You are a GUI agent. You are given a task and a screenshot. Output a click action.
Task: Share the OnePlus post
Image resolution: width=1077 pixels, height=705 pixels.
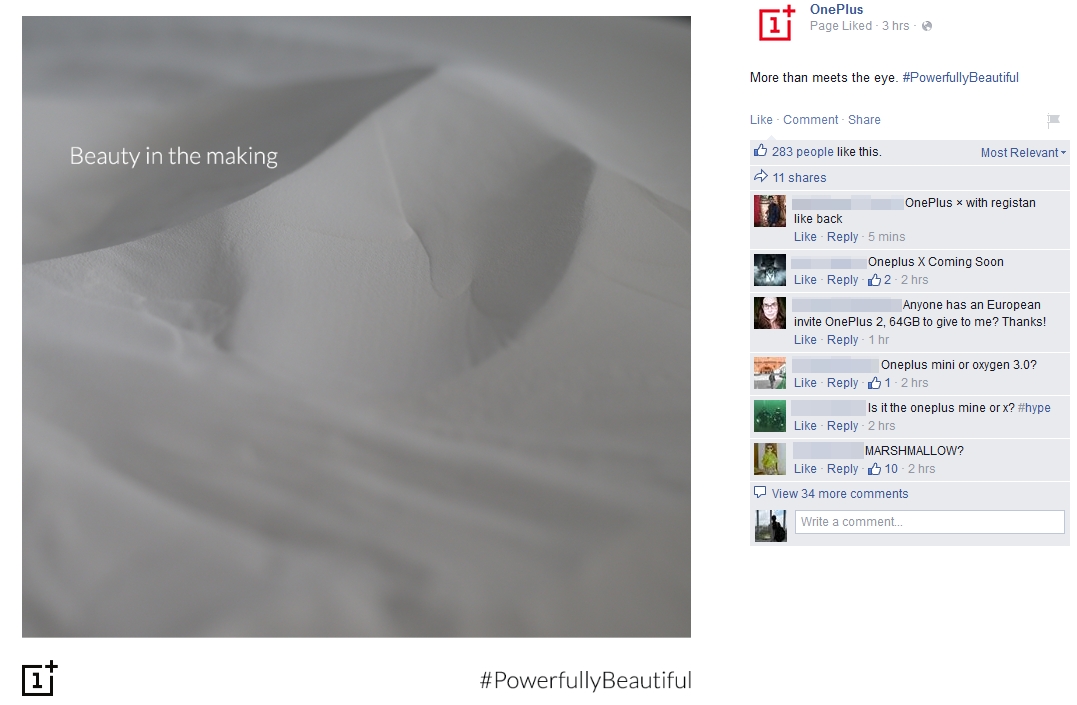pyautogui.click(x=864, y=120)
